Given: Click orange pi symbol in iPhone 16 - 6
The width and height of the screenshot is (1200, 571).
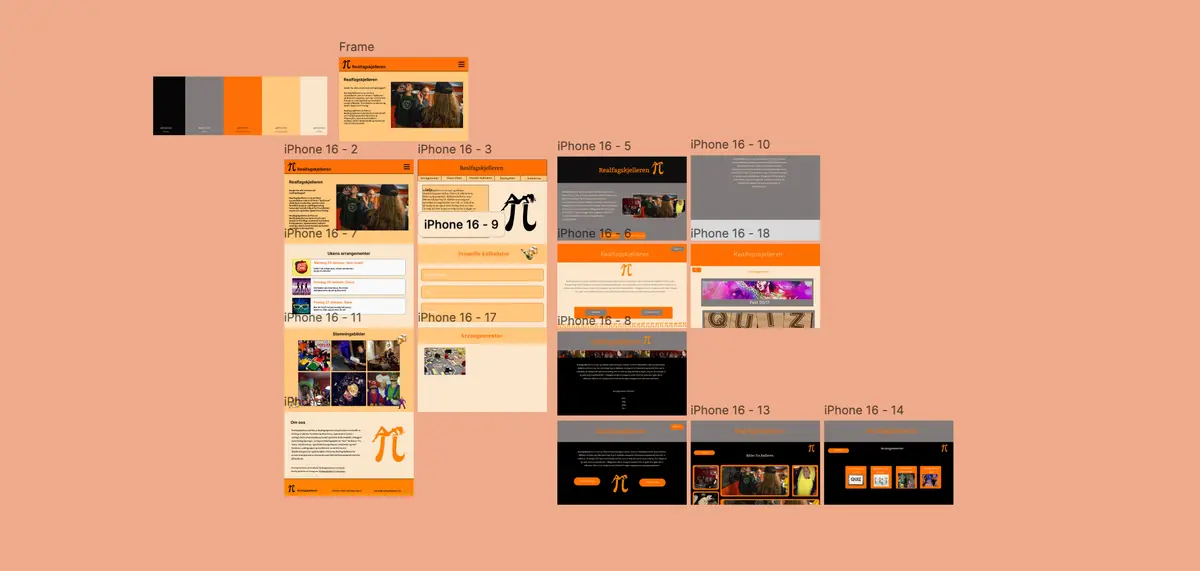Looking at the screenshot, I should pos(627,269).
